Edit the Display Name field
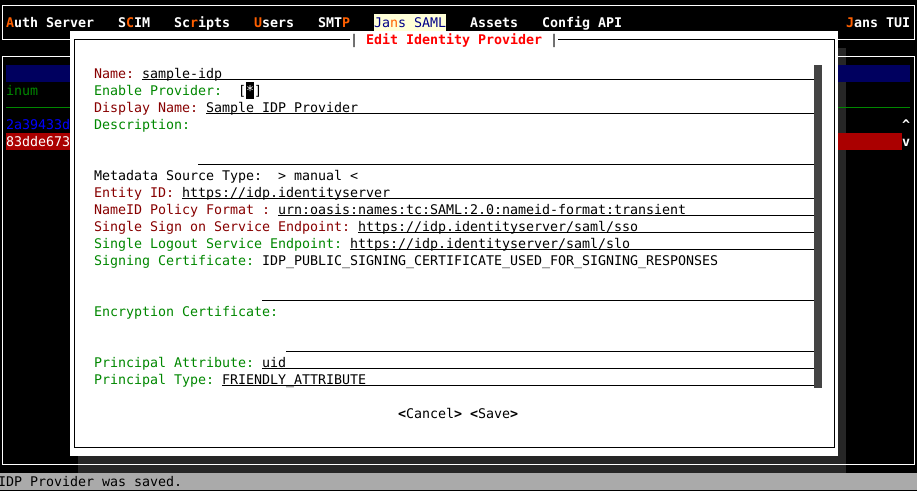Image resolution: width=917 pixels, height=491 pixels. [x=508, y=107]
